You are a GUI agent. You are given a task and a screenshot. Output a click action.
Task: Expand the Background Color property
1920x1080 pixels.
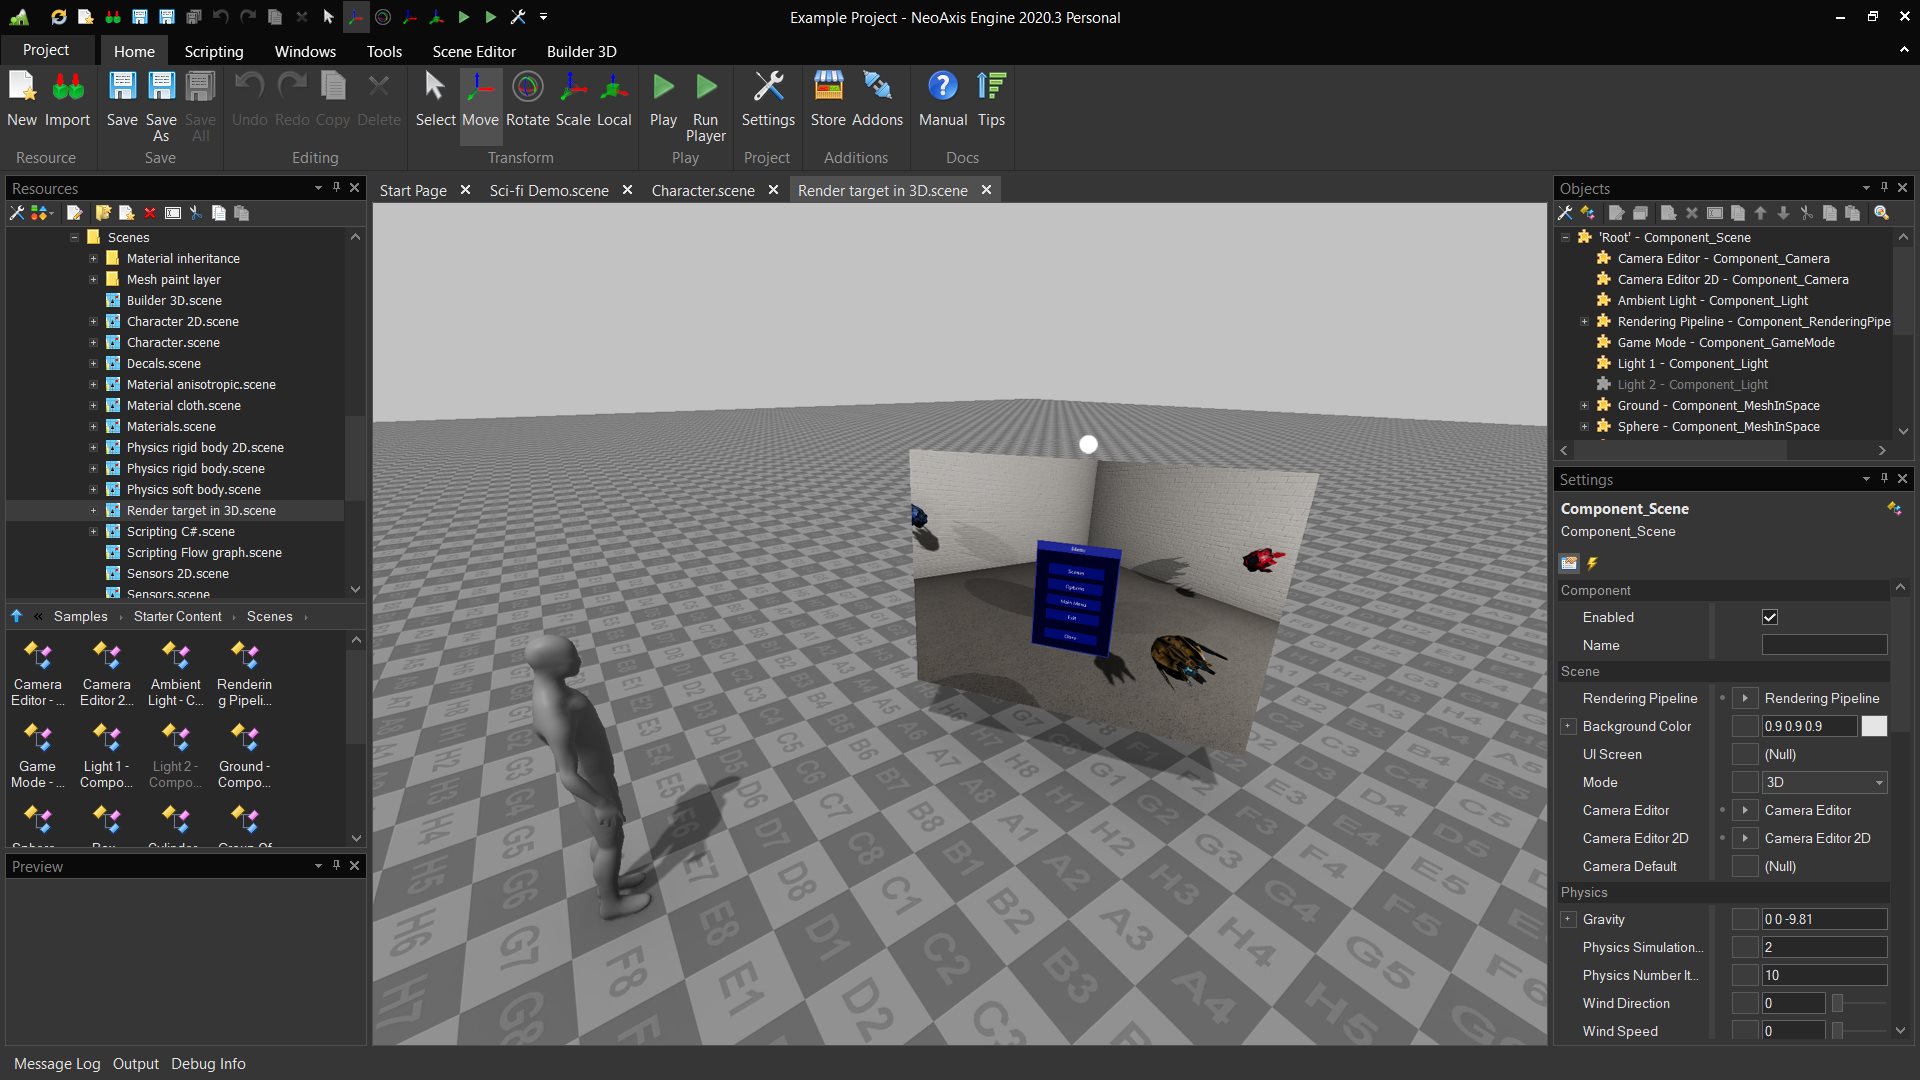pyautogui.click(x=1568, y=727)
